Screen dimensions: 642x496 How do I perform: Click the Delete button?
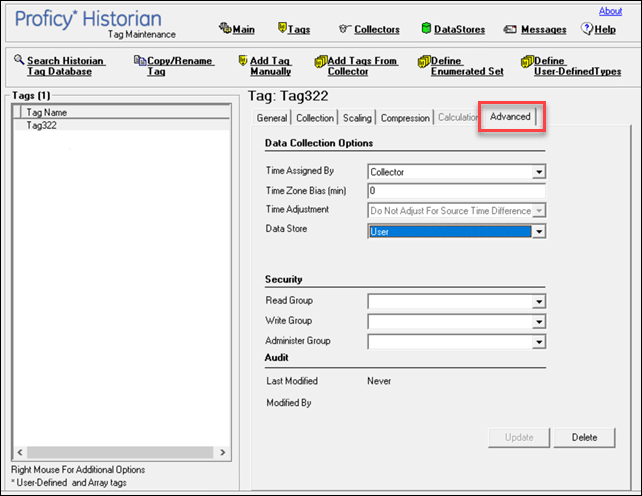[x=584, y=437]
